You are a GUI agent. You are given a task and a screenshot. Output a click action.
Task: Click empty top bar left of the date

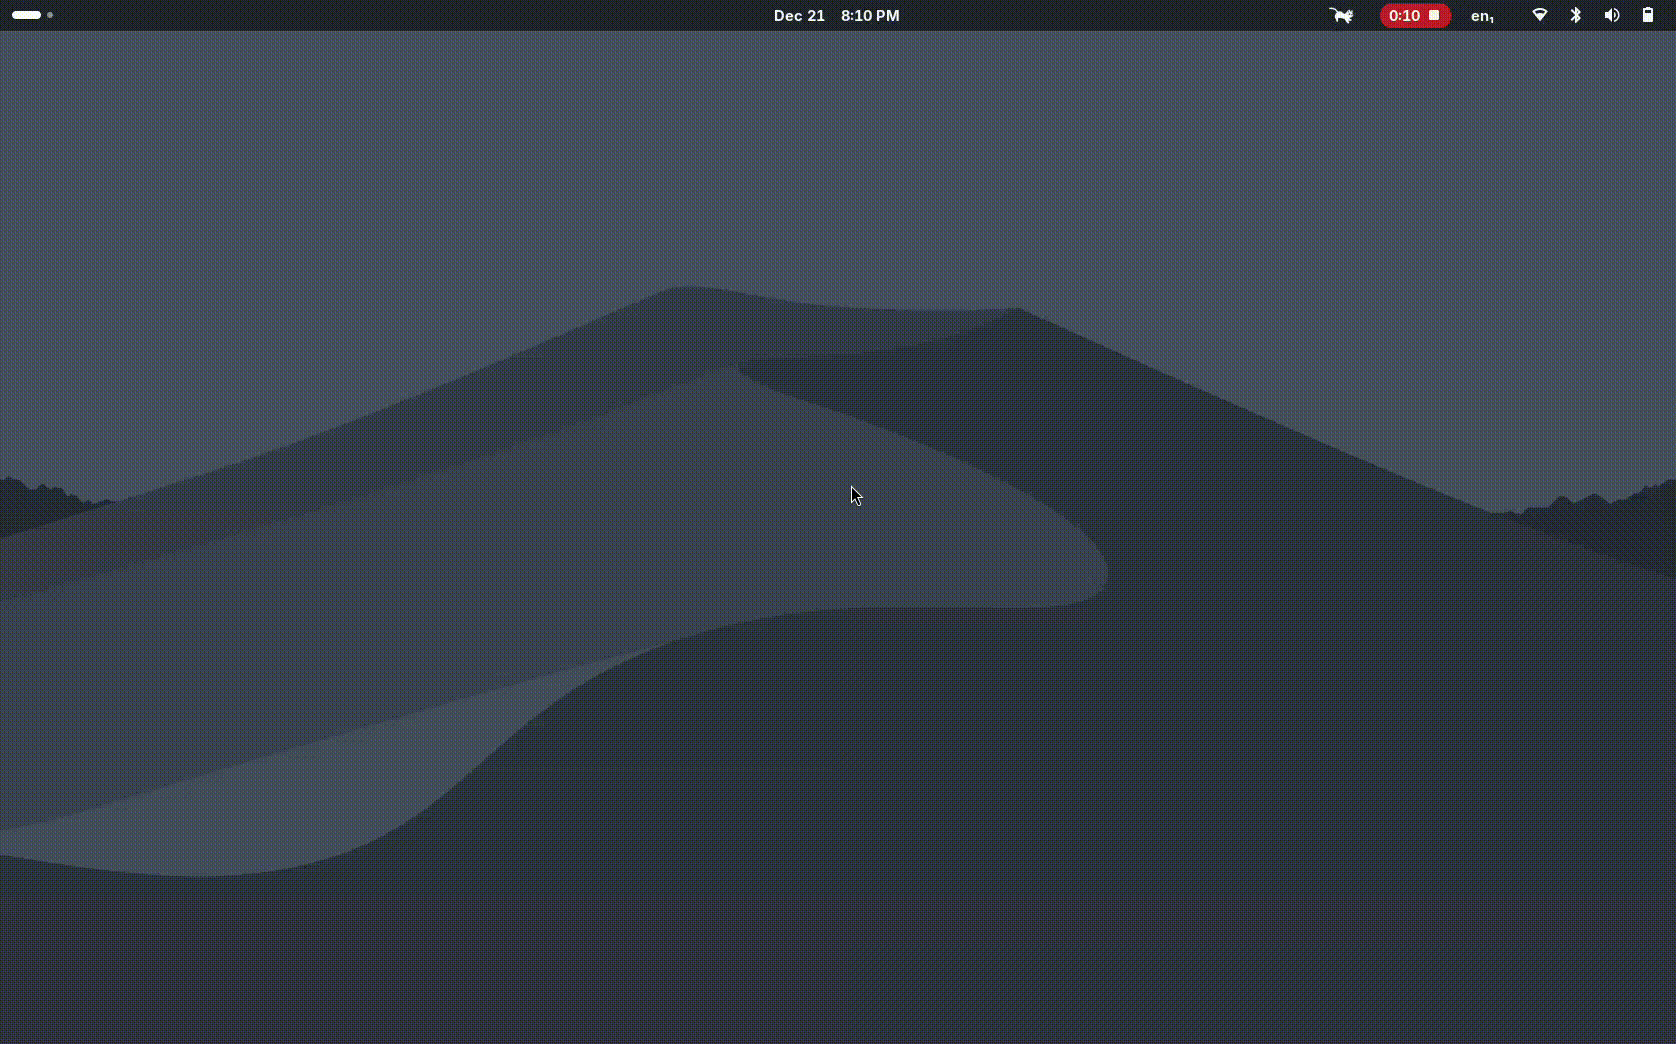click(x=400, y=15)
